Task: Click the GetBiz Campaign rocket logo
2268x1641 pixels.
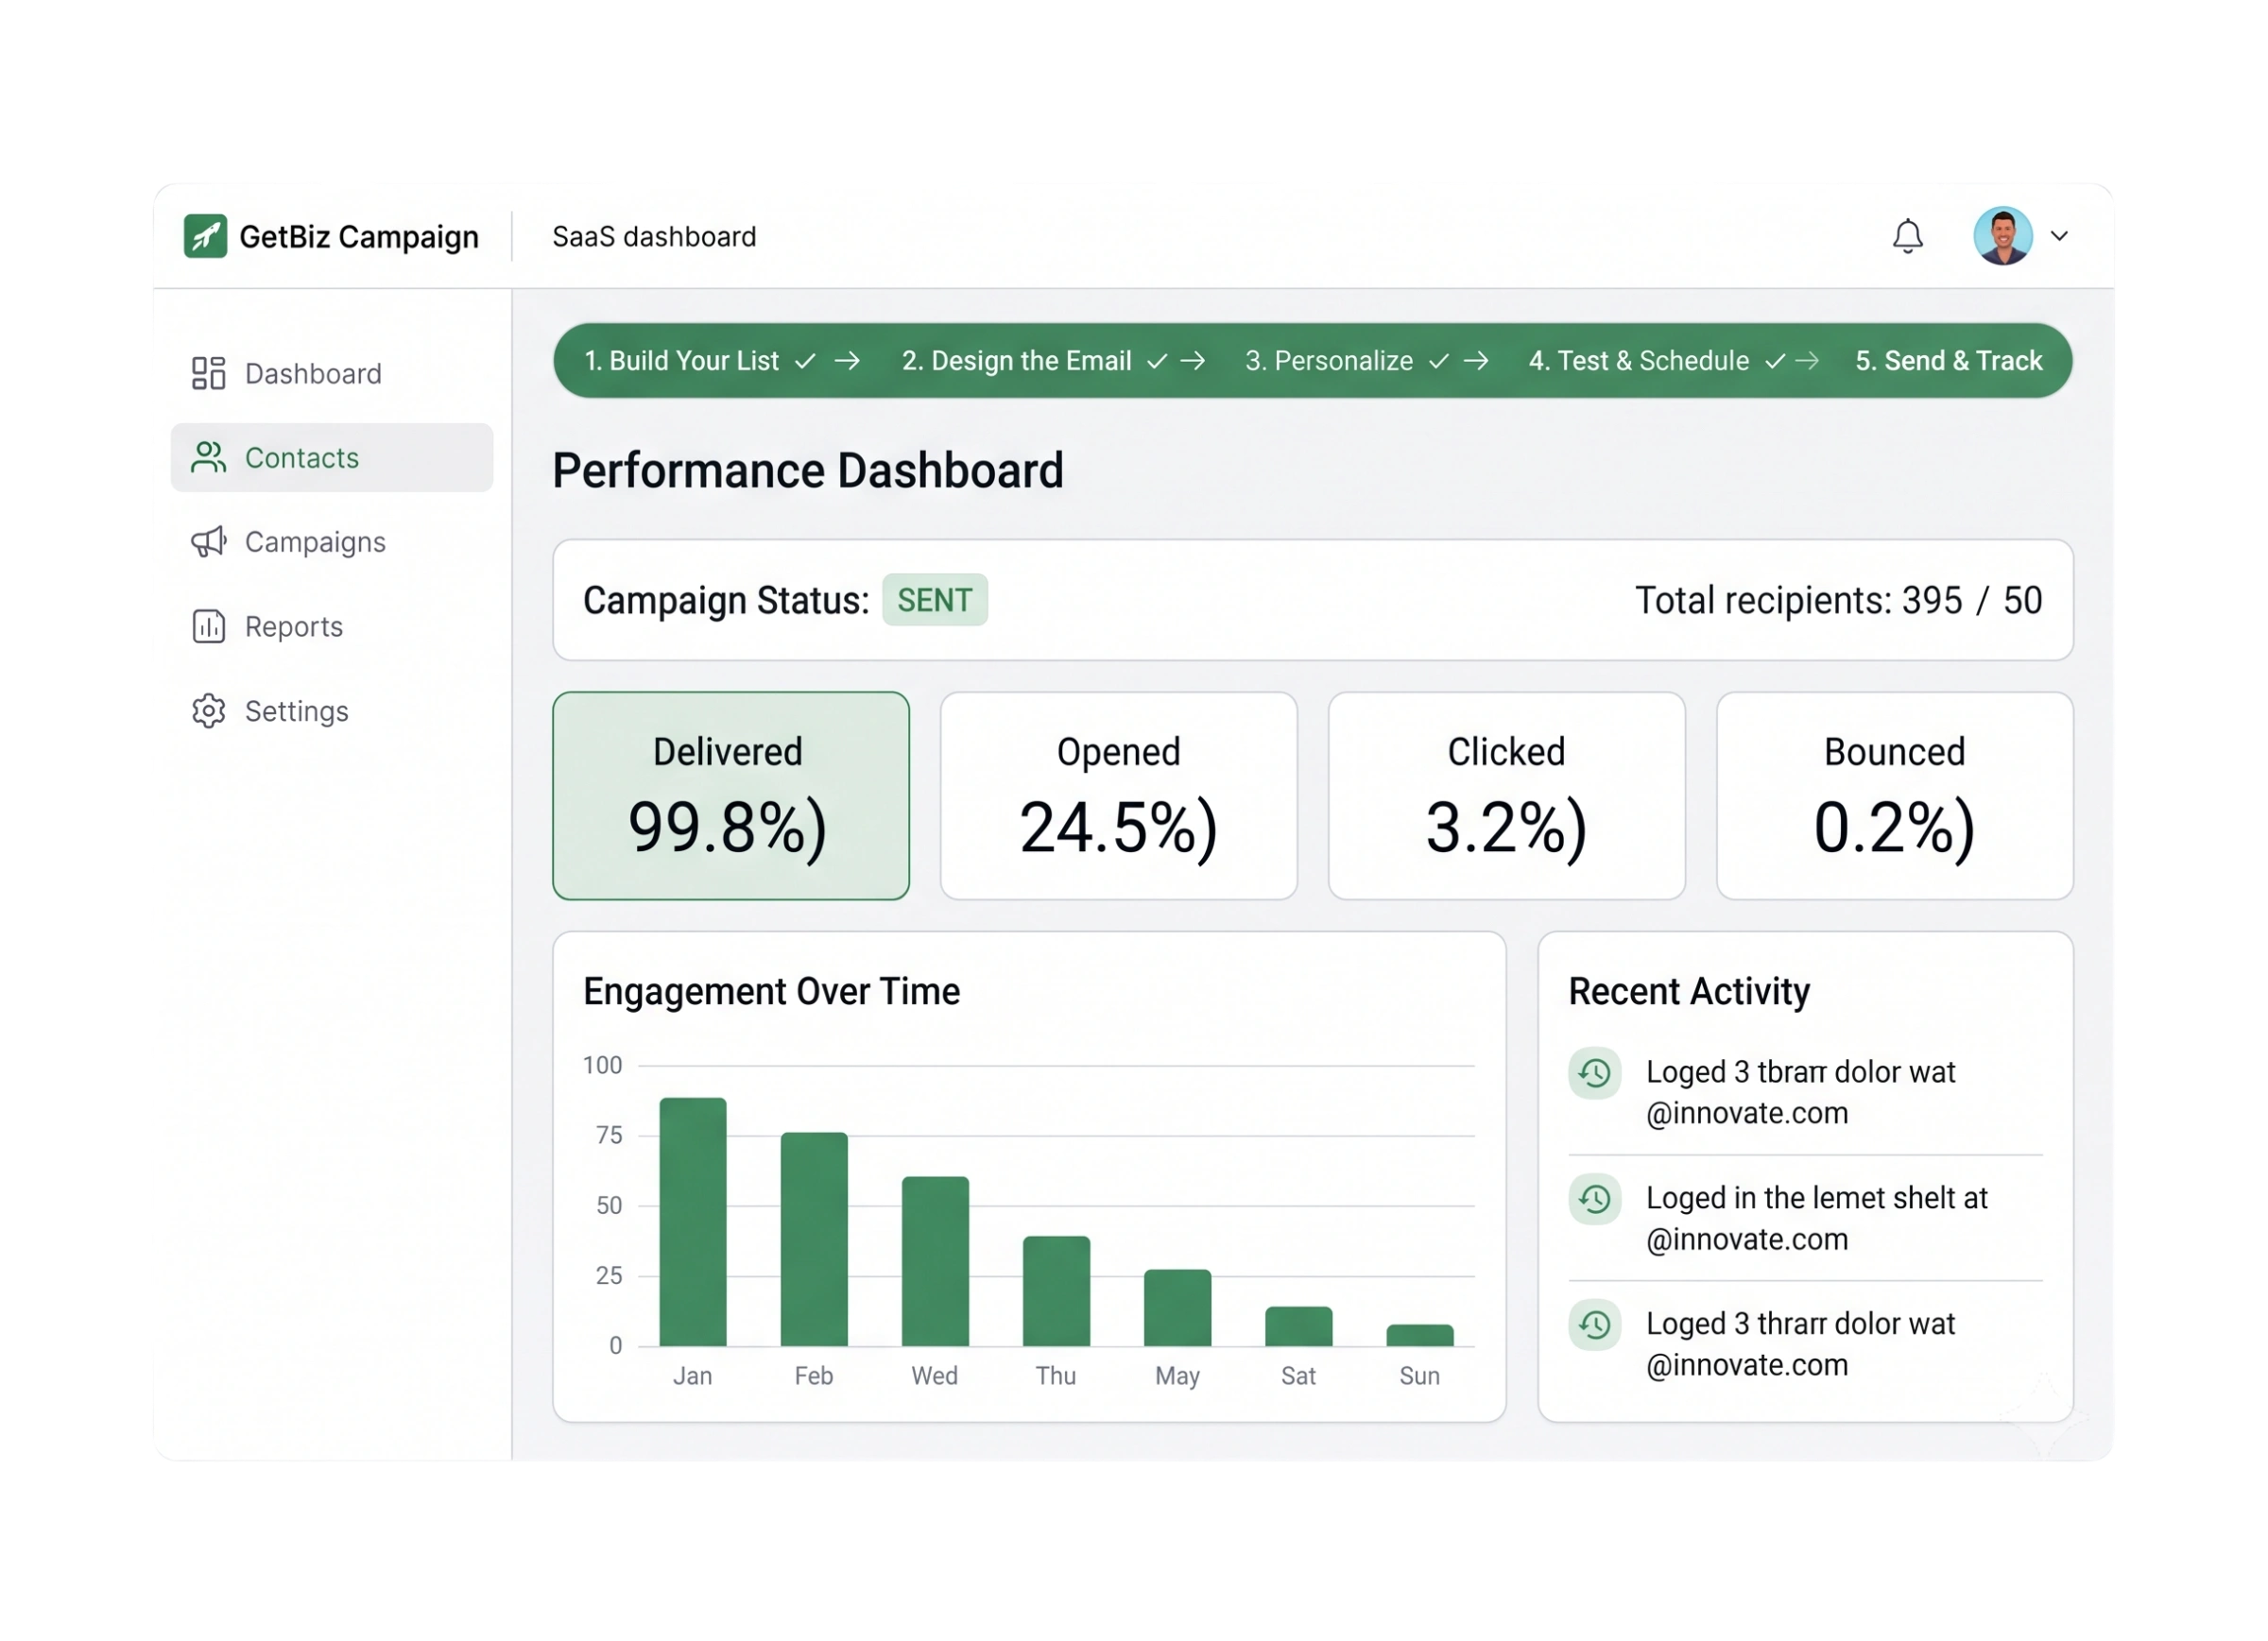Action: point(205,236)
